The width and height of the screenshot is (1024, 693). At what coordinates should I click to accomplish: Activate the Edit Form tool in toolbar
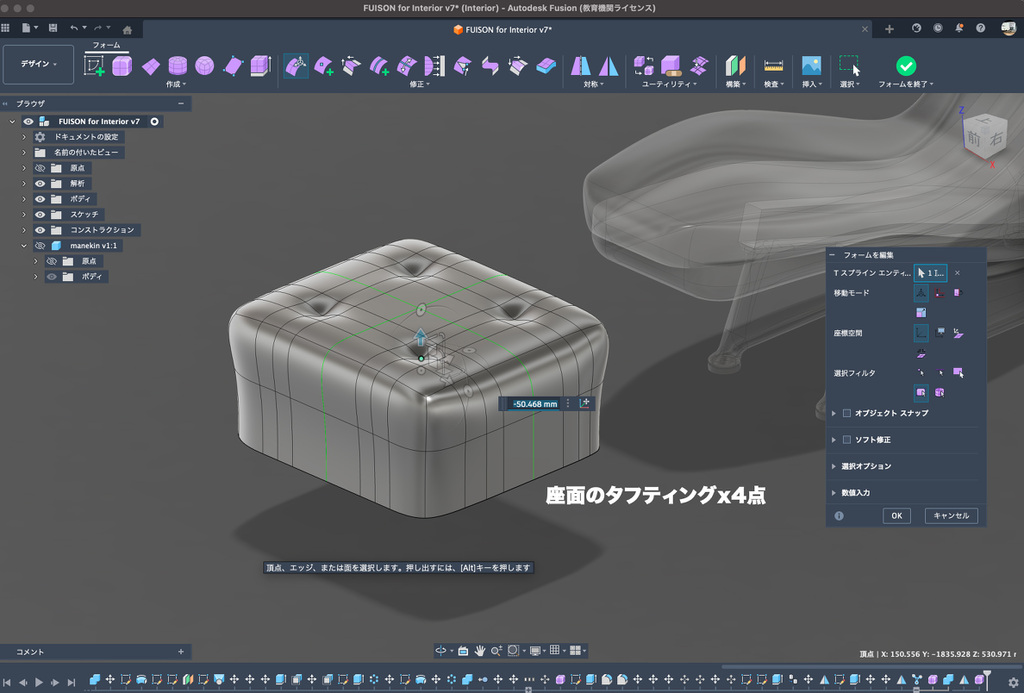(296, 66)
